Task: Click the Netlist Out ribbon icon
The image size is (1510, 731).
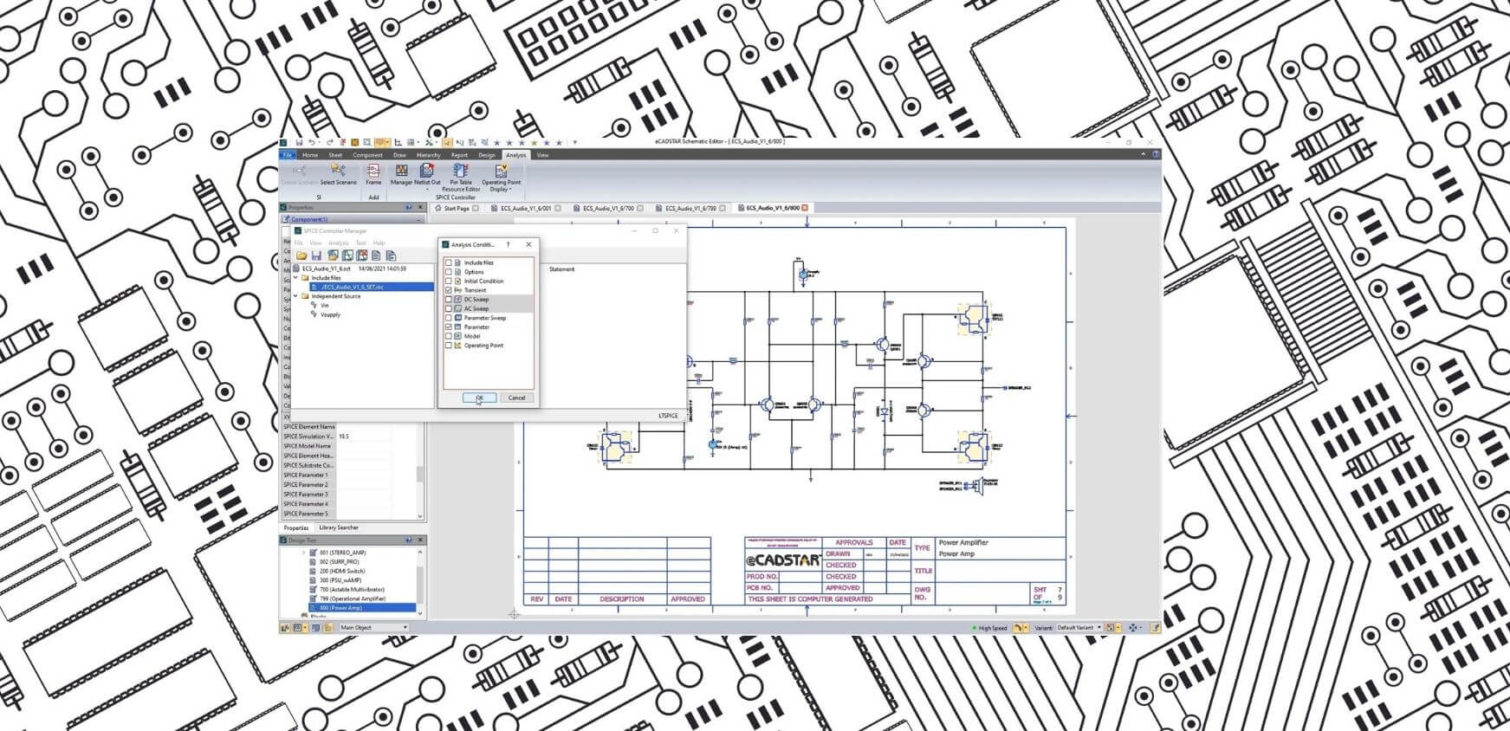Action: pos(427,170)
